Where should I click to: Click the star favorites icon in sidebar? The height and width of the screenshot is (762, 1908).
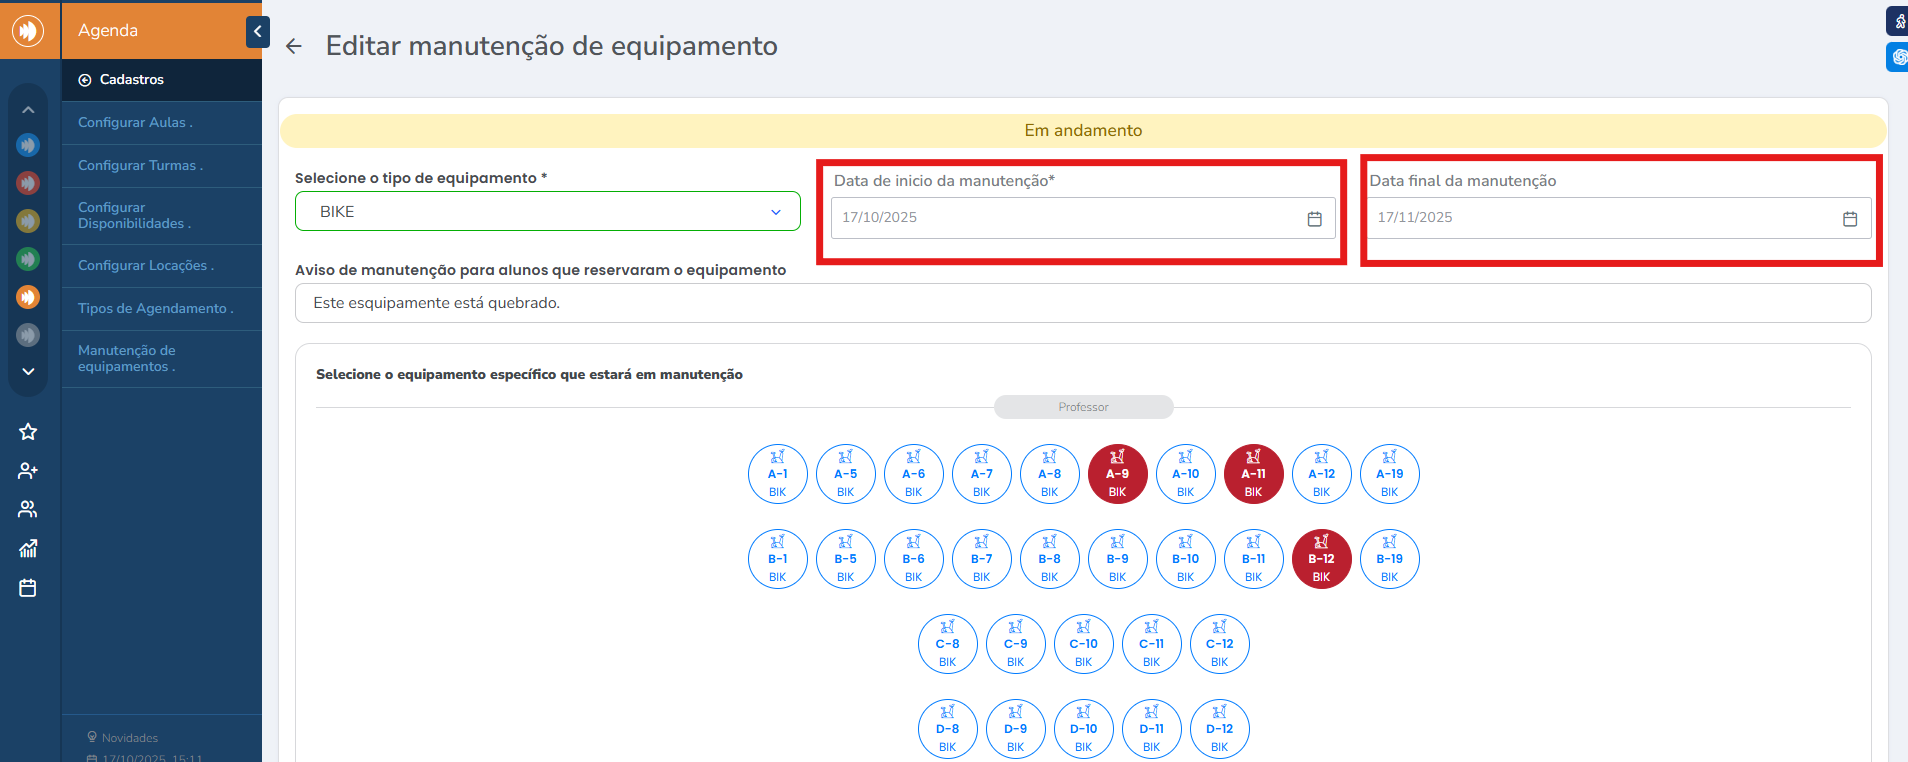click(28, 432)
